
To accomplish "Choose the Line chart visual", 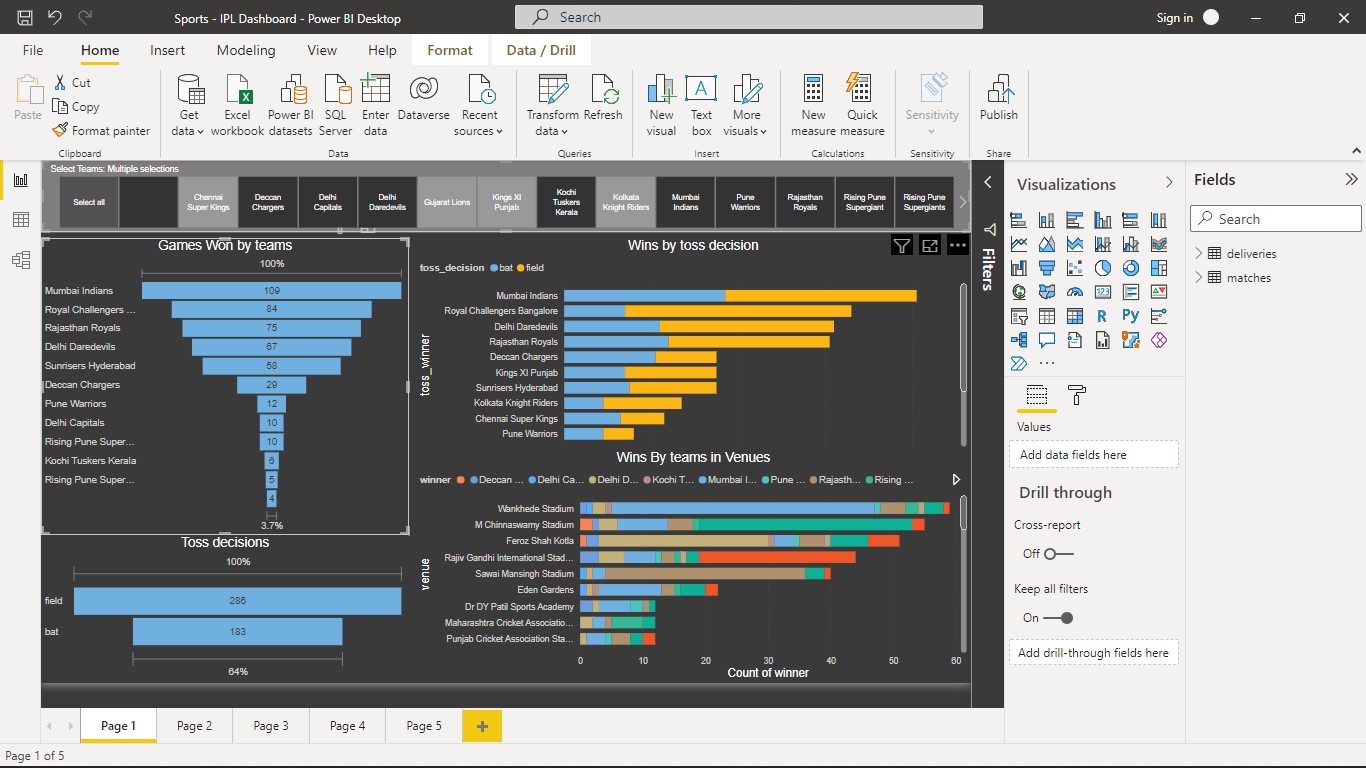I will click(x=1019, y=244).
